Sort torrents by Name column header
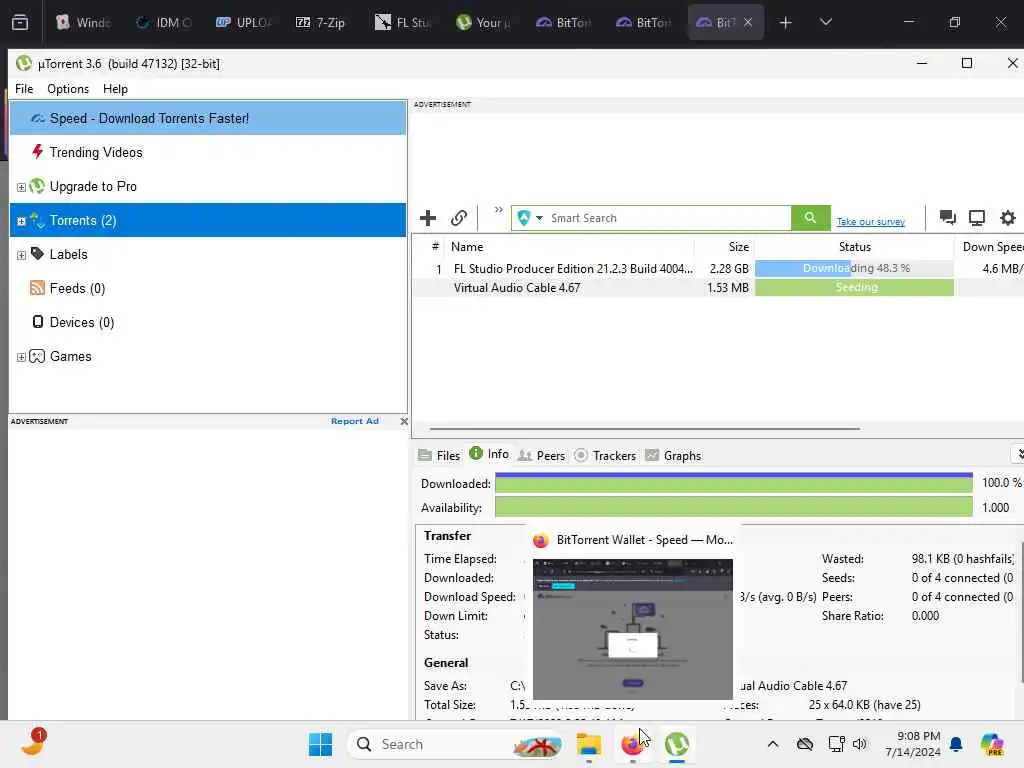The height and width of the screenshot is (768, 1024). (x=569, y=247)
